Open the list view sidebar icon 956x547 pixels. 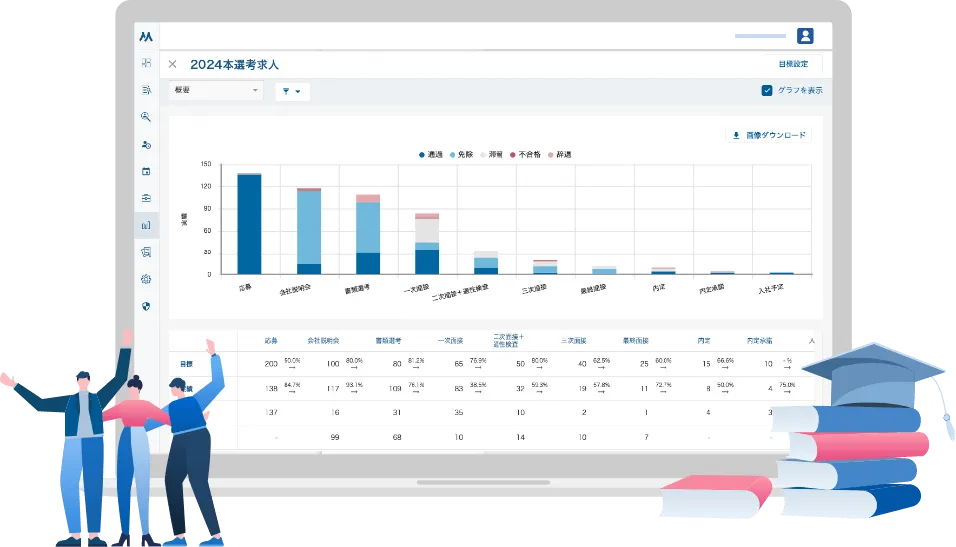pos(146,90)
